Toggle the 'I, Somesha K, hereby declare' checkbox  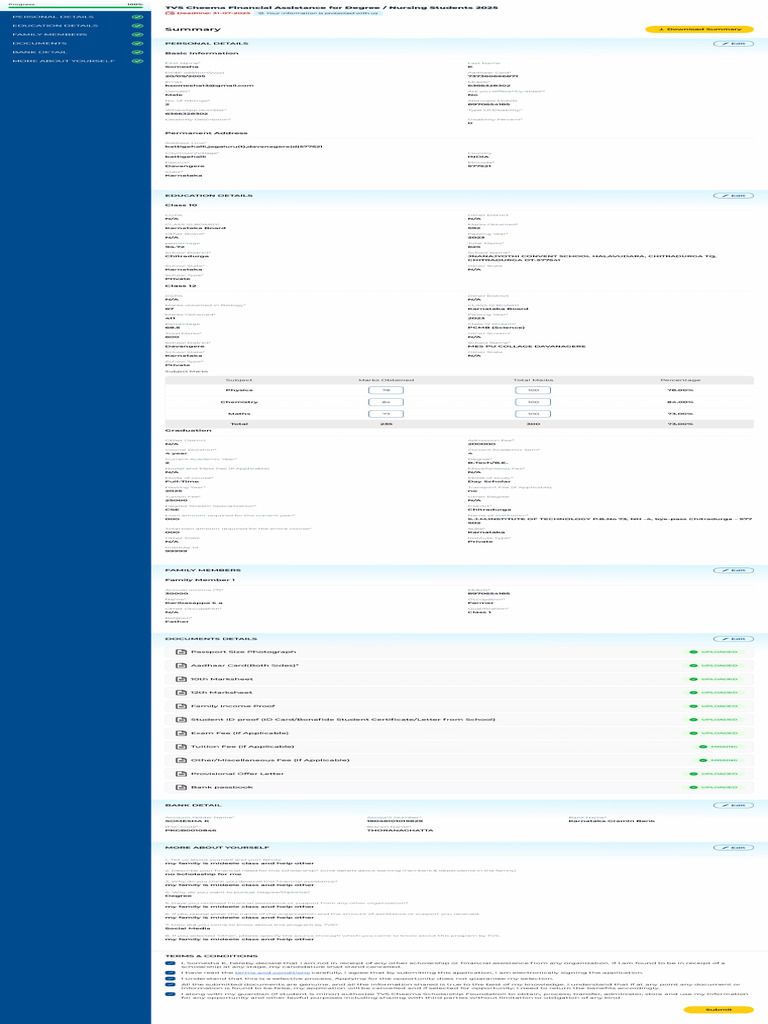tap(170, 963)
